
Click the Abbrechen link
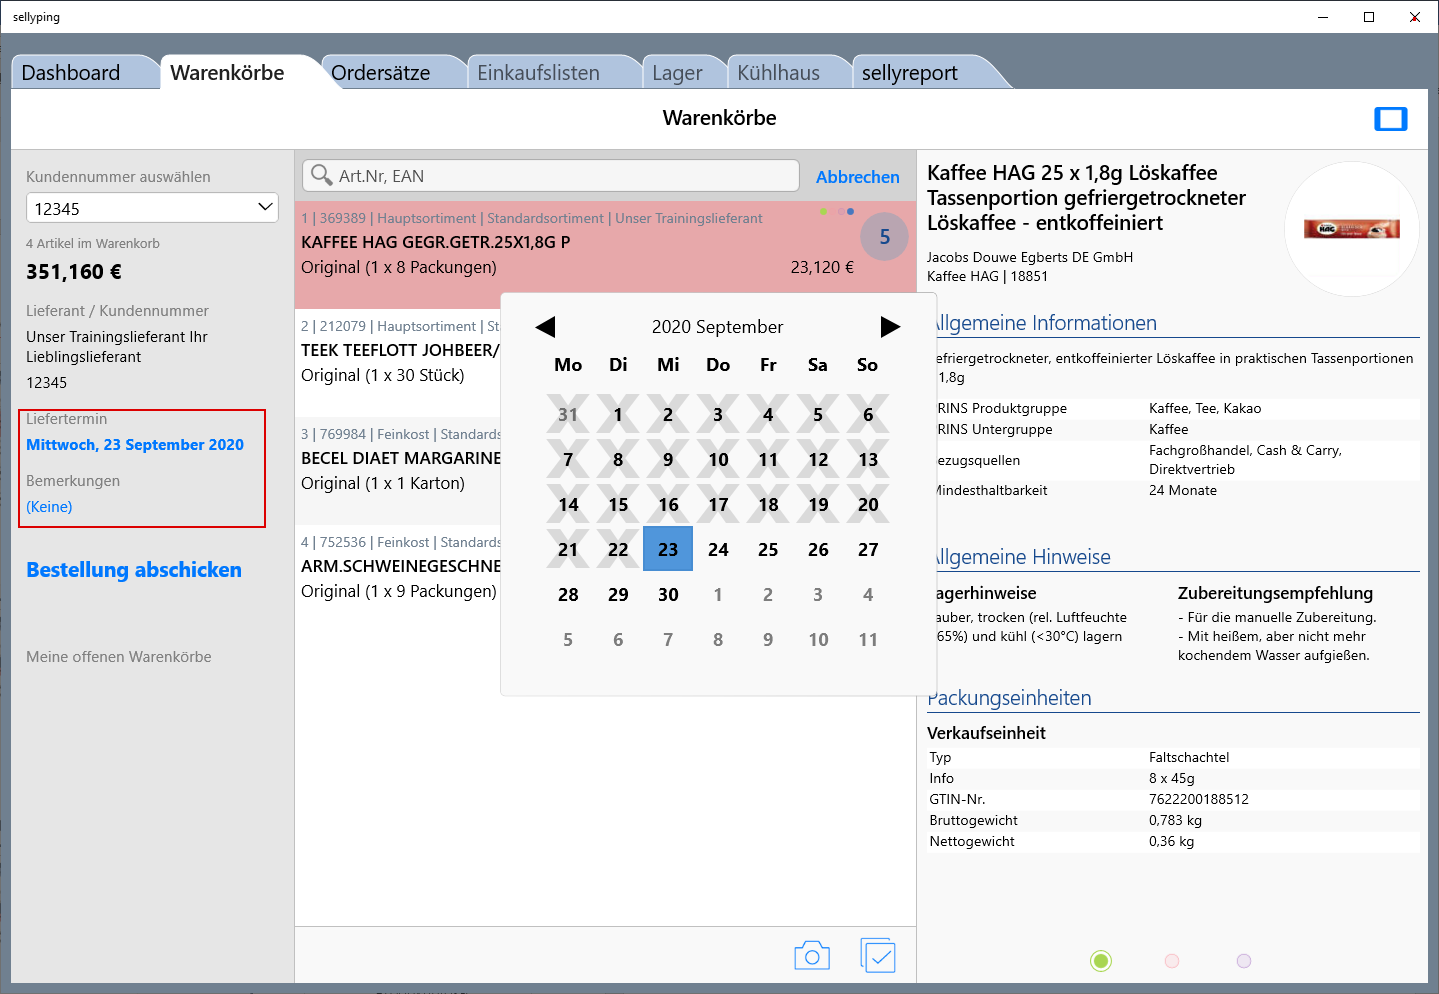coord(858,177)
